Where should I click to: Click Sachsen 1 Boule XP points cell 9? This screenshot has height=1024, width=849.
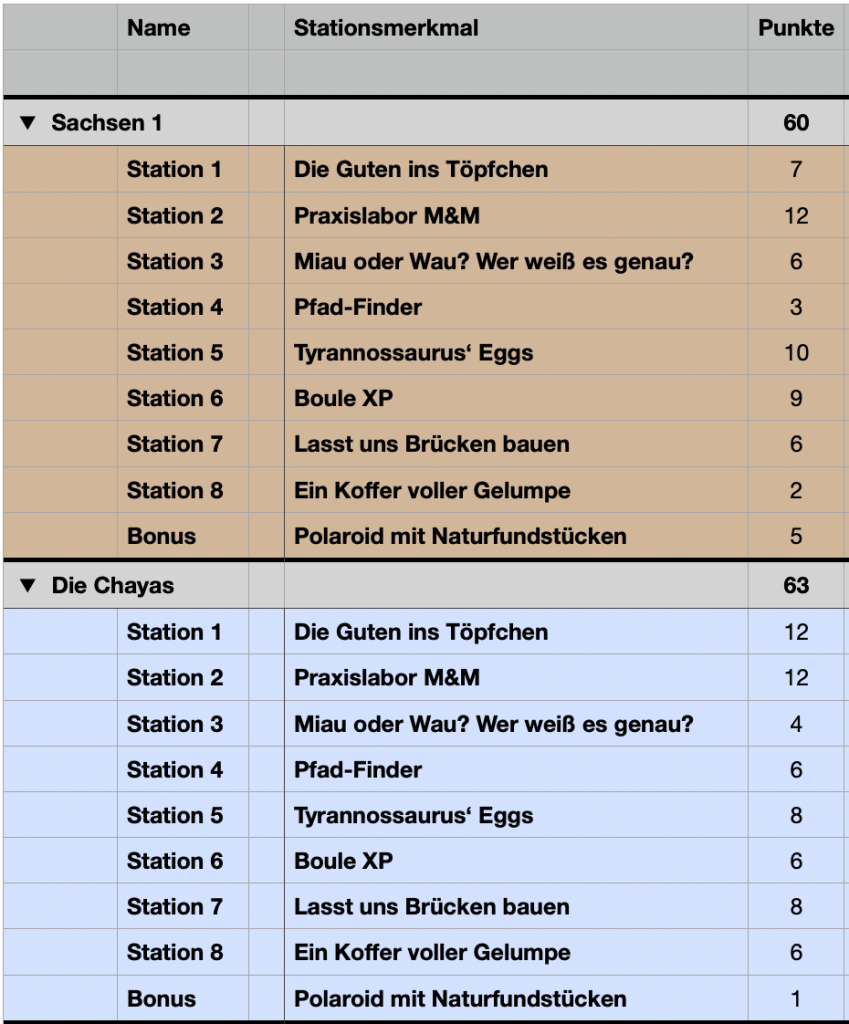[796, 398]
